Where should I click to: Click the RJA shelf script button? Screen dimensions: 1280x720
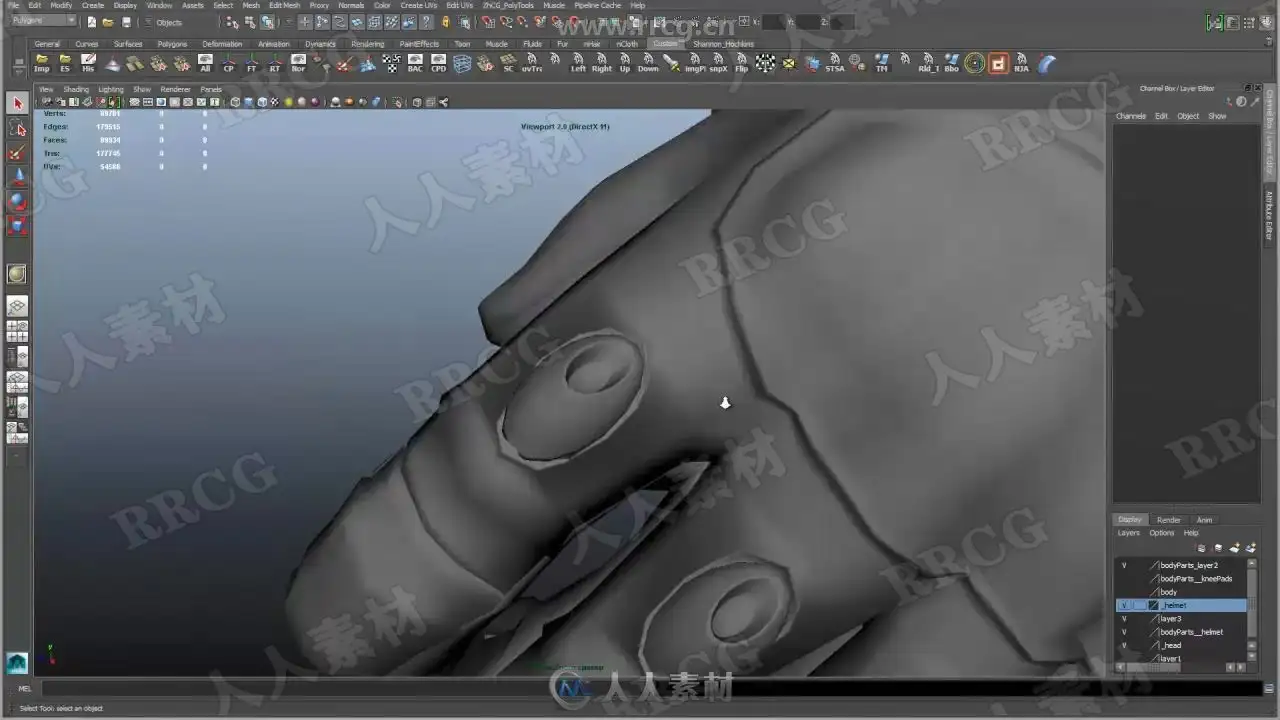(x=1021, y=63)
